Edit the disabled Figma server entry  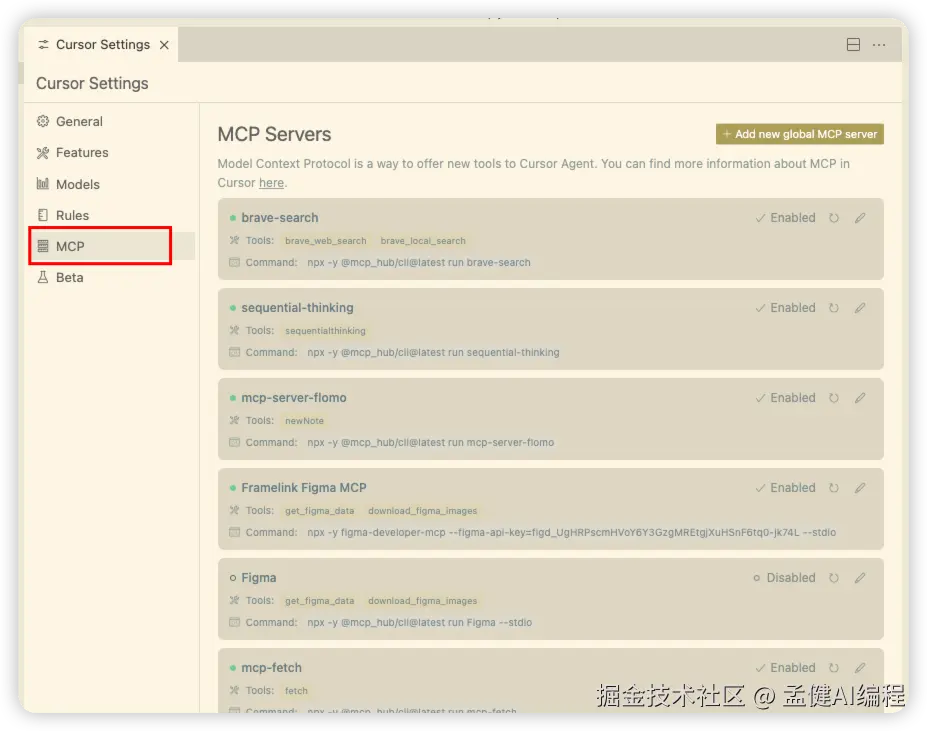[x=860, y=577]
